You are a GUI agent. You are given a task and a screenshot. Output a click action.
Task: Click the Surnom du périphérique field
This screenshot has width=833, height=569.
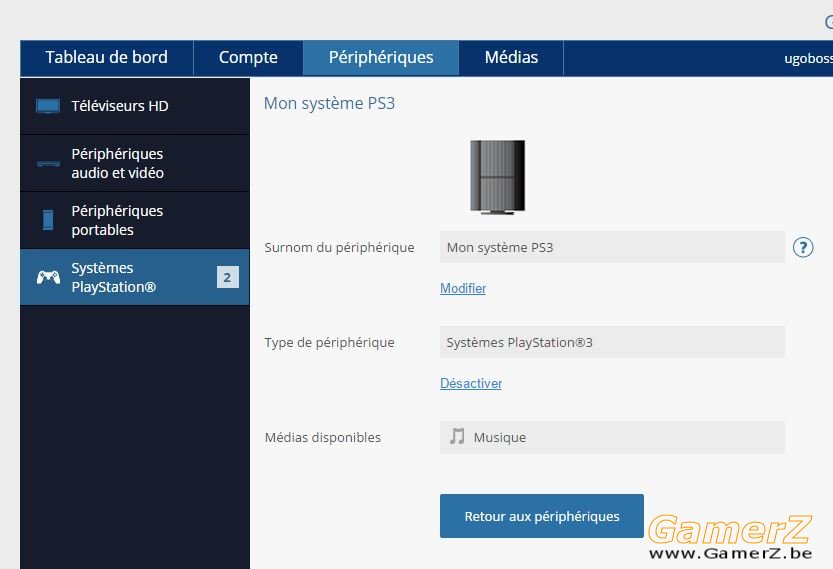coord(612,247)
